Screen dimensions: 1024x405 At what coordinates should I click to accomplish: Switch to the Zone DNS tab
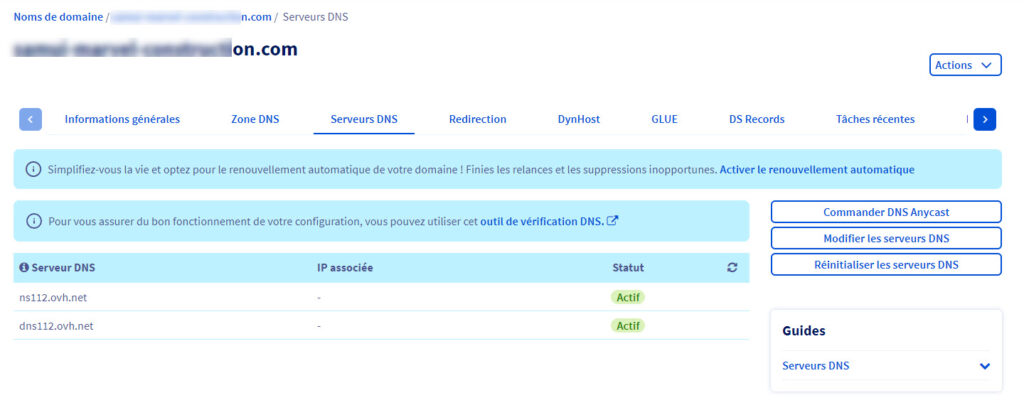point(255,119)
